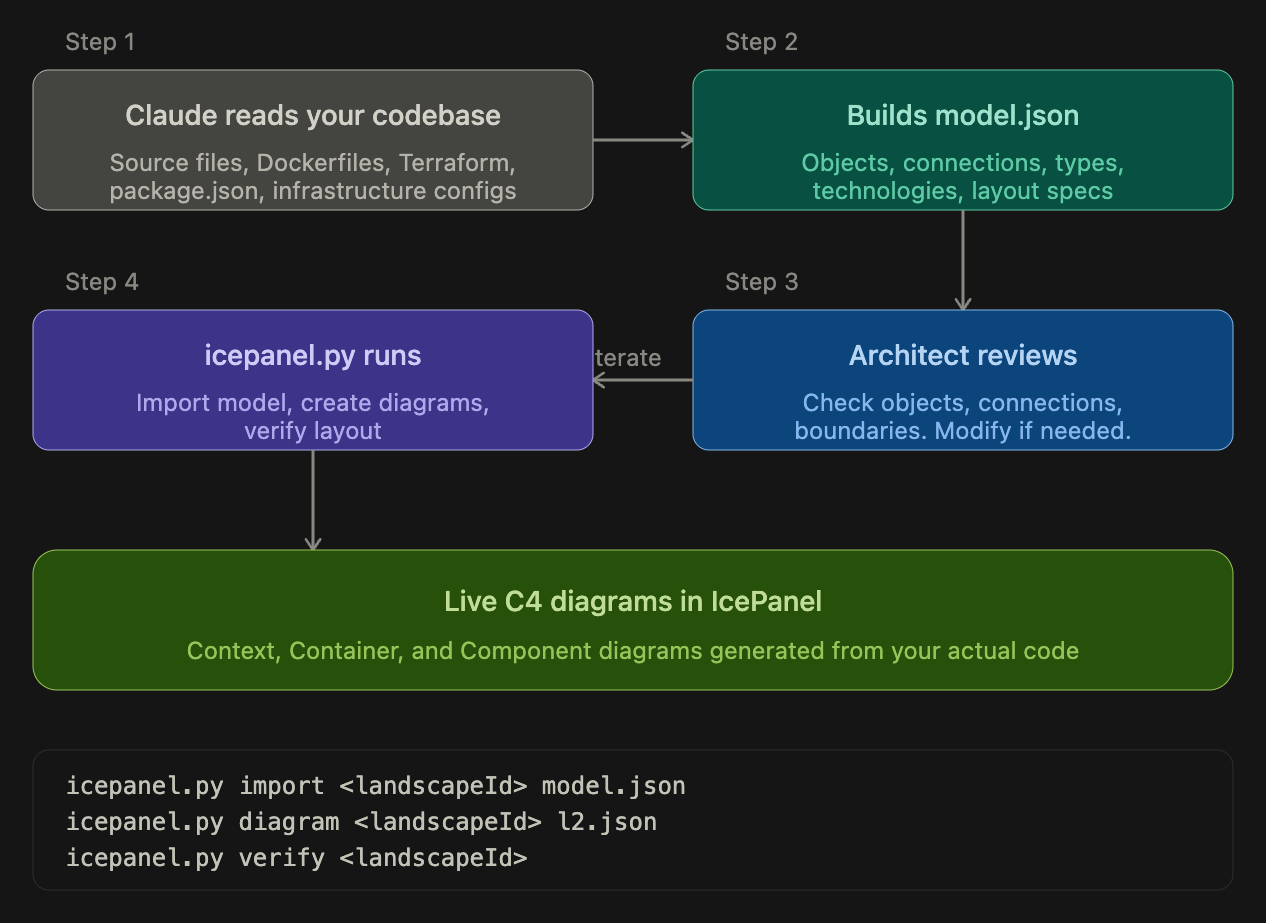The height and width of the screenshot is (923, 1266).
Task: Click 'boundaries. Modify if needed.' text
Action: pyautogui.click(x=963, y=431)
